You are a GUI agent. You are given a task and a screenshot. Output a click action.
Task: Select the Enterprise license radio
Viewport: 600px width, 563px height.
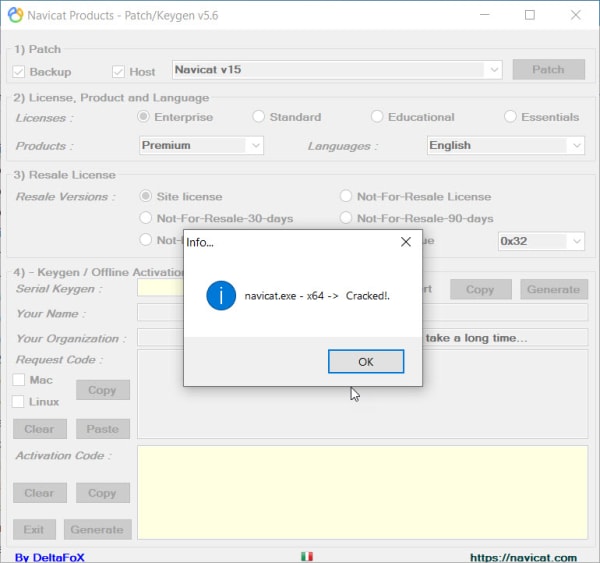coord(143,116)
